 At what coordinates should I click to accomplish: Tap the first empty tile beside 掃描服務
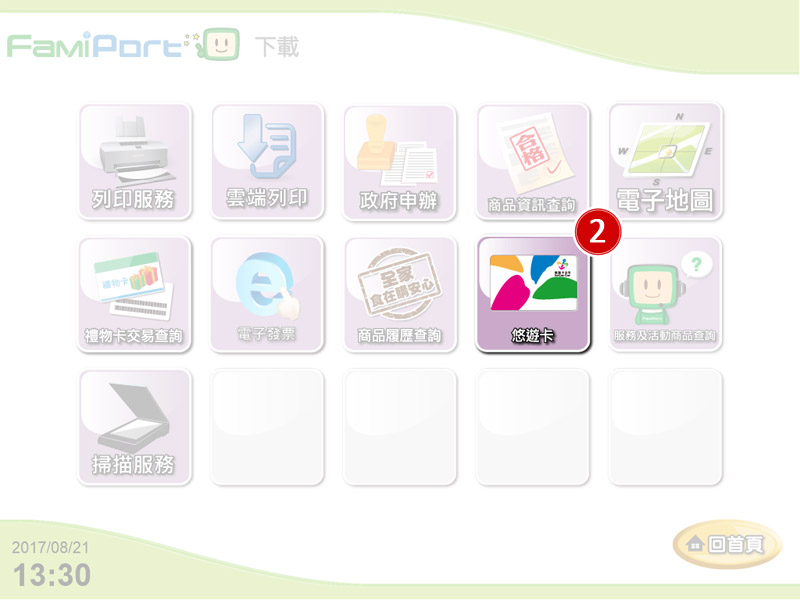[267, 427]
